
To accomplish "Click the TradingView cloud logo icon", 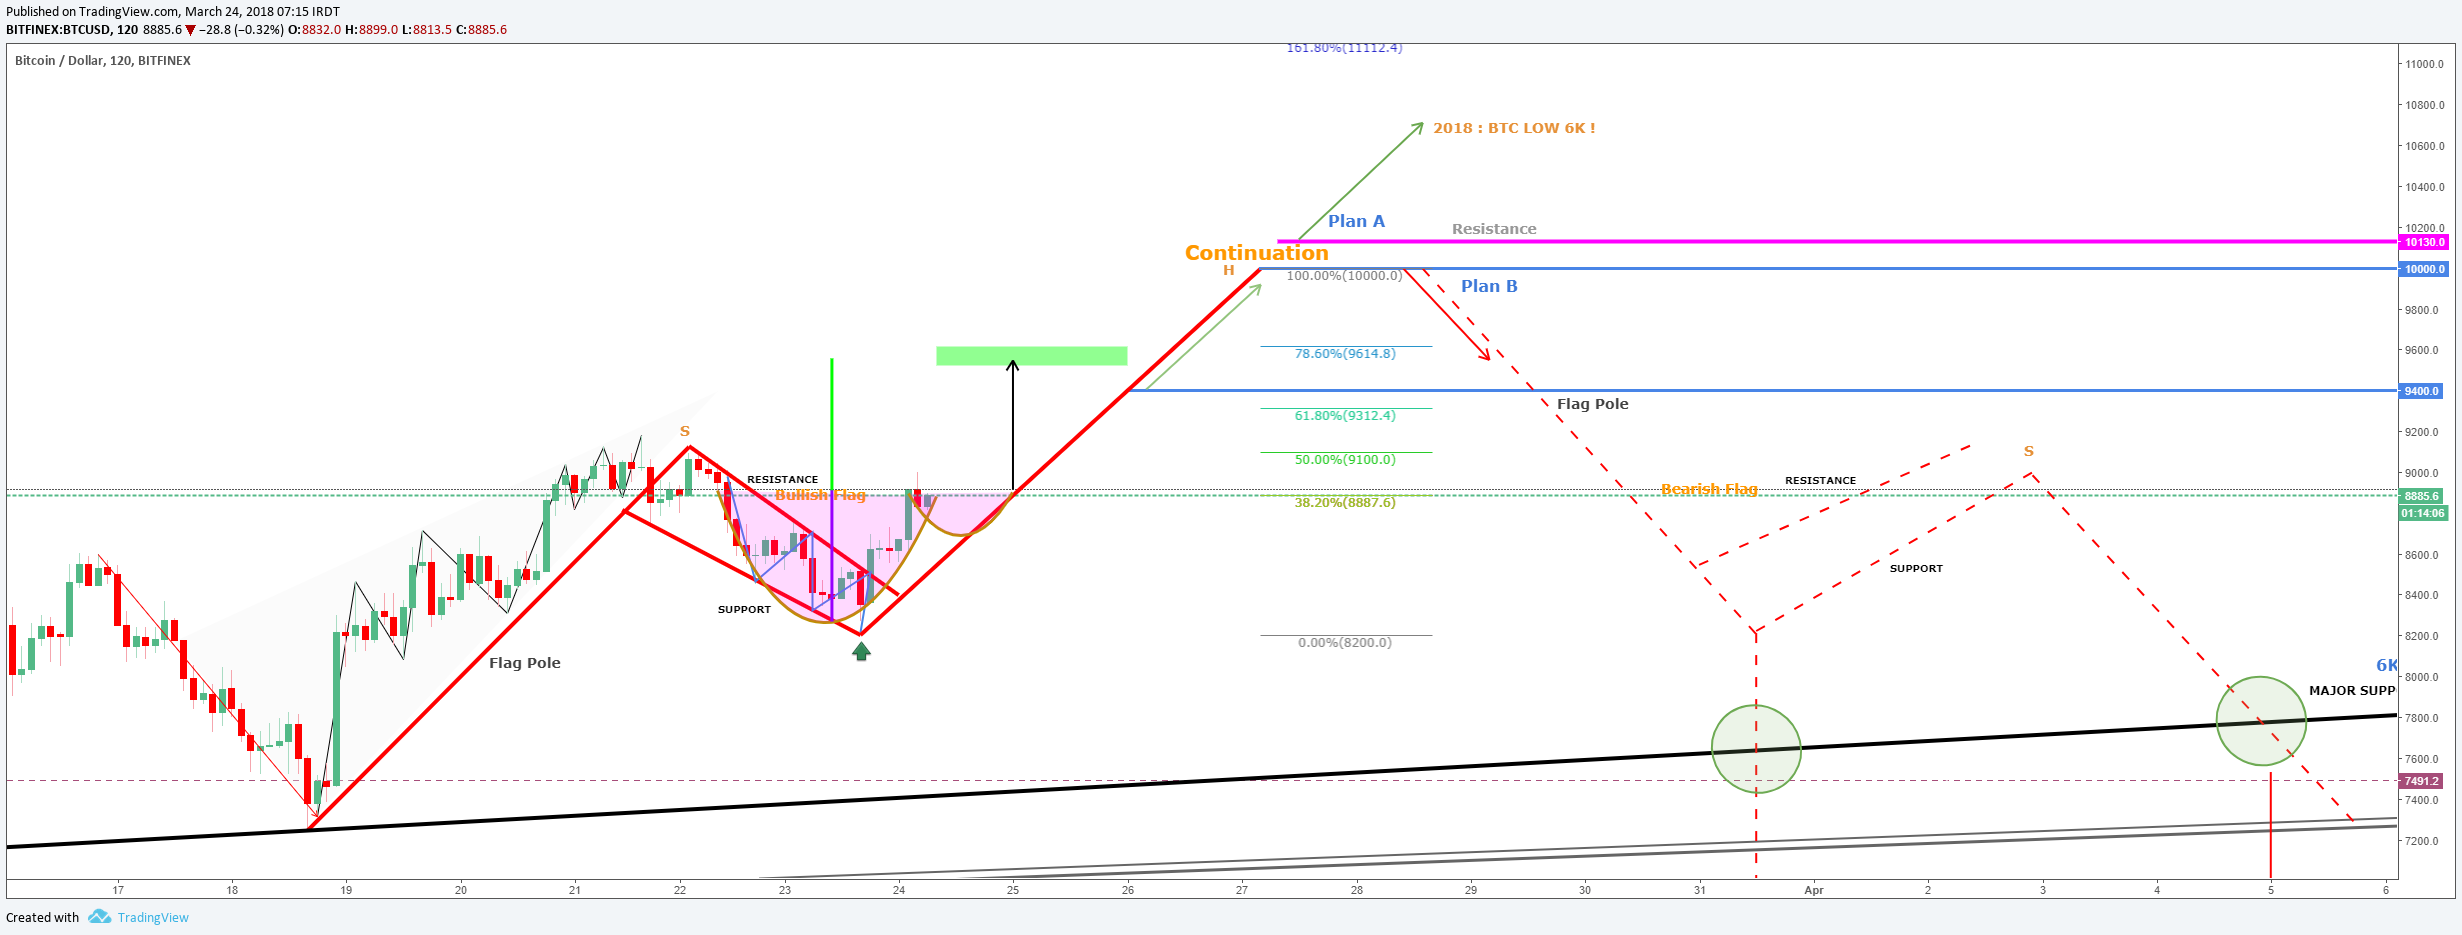I will (x=99, y=917).
